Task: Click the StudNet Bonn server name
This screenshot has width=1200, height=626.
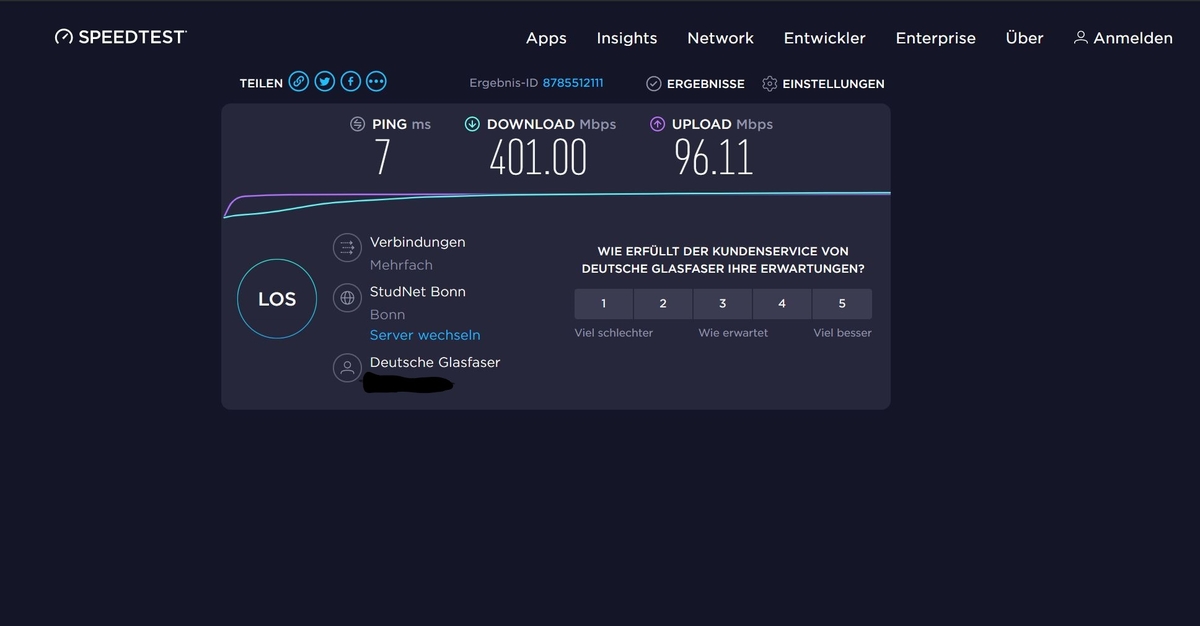Action: pos(418,292)
